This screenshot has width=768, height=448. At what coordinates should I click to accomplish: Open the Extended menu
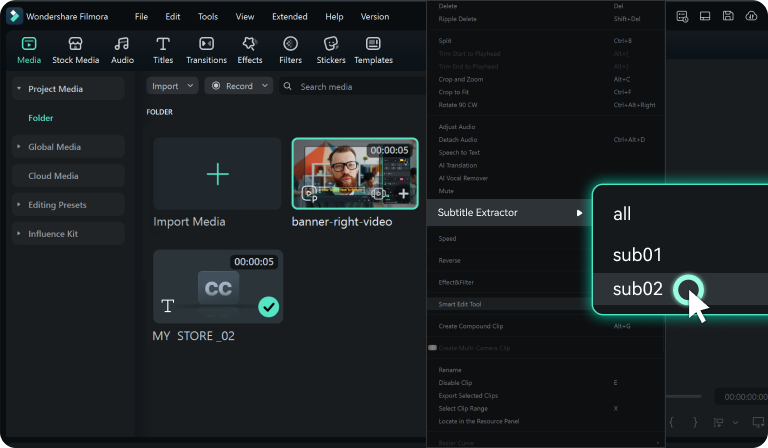[x=289, y=16]
